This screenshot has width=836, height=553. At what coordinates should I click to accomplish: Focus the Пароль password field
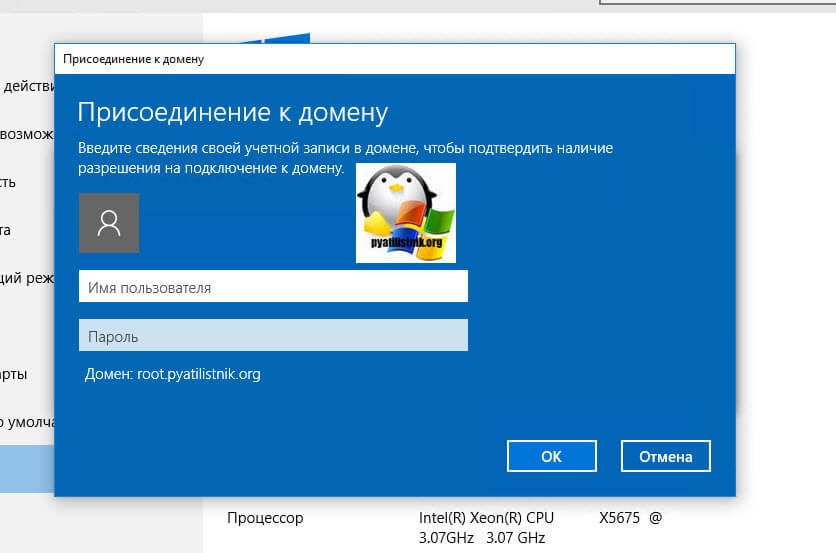pos(274,335)
